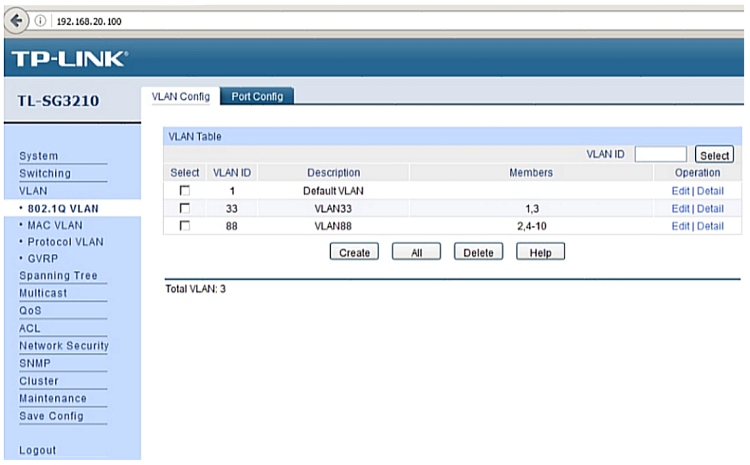The image size is (750, 465).
Task: Open the Switching menu in sidebar
Action: pyautogui.click(x=45, y=173)
